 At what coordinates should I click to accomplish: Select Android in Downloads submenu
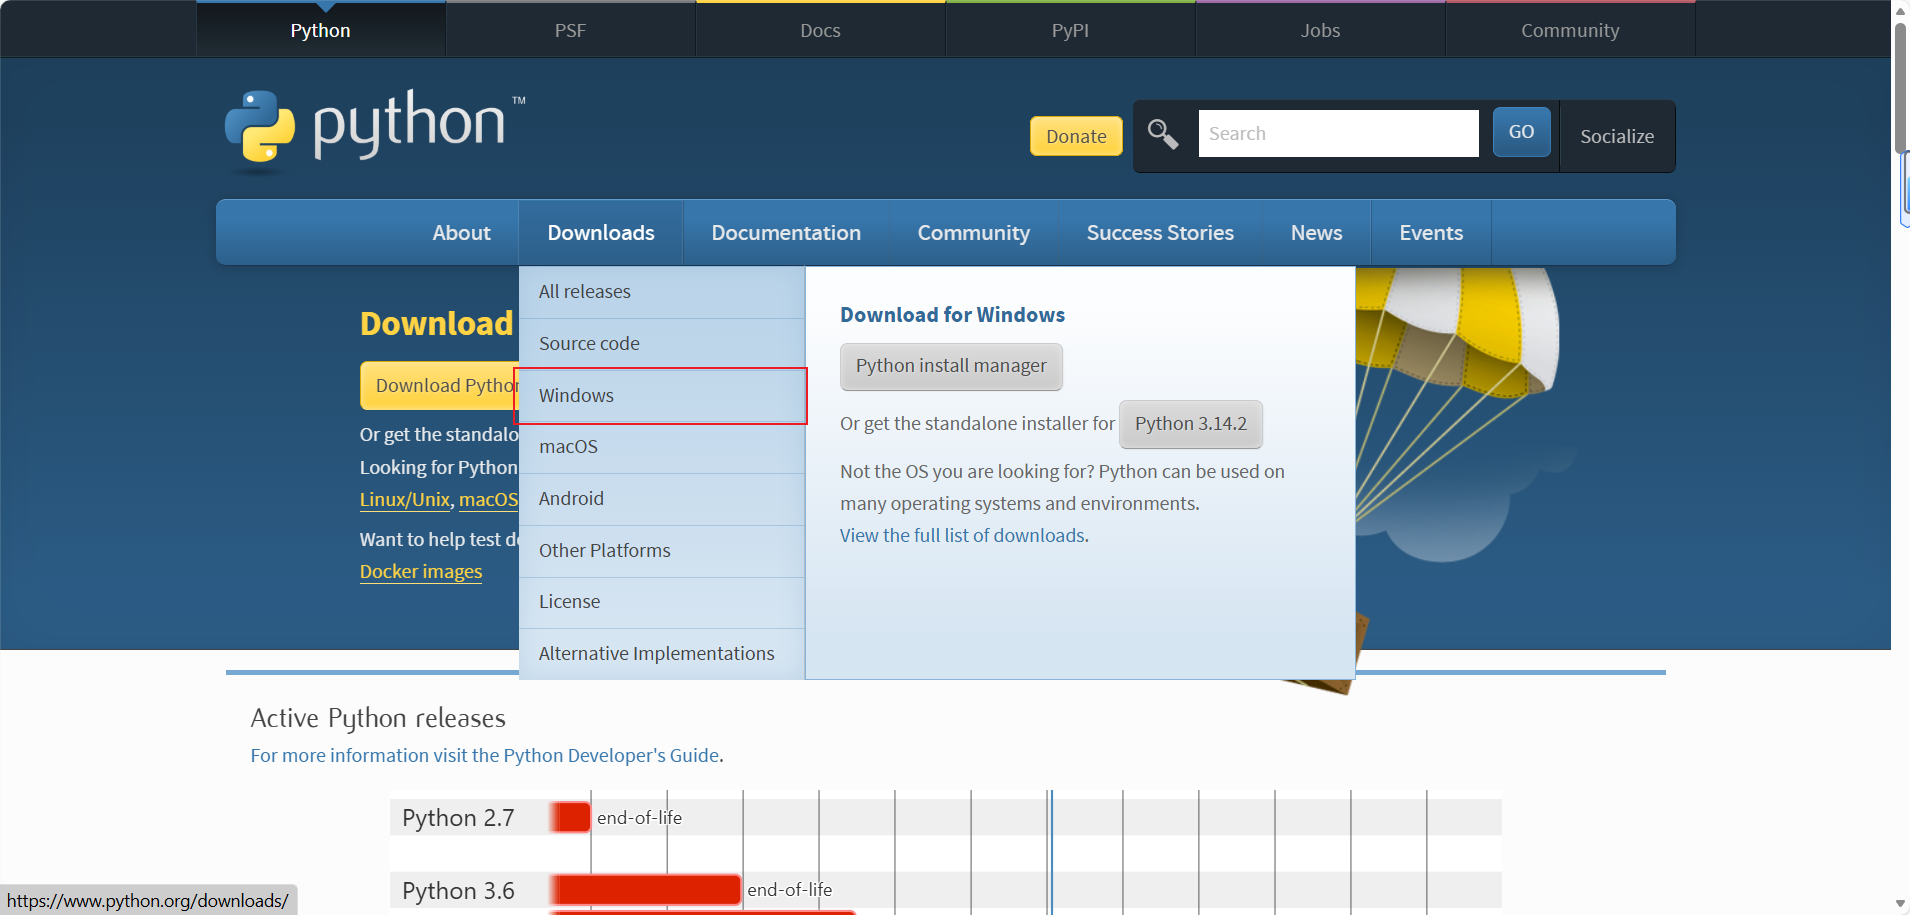click(662, 499)
